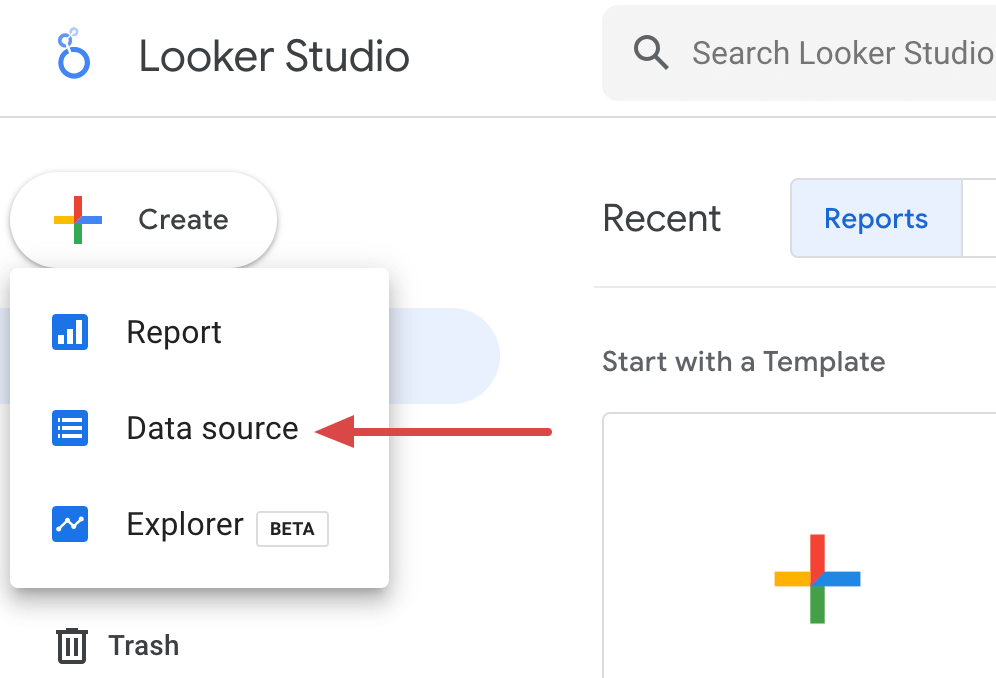Open the blank report template card
Screen dimensions: 996x678
(799, 545)
